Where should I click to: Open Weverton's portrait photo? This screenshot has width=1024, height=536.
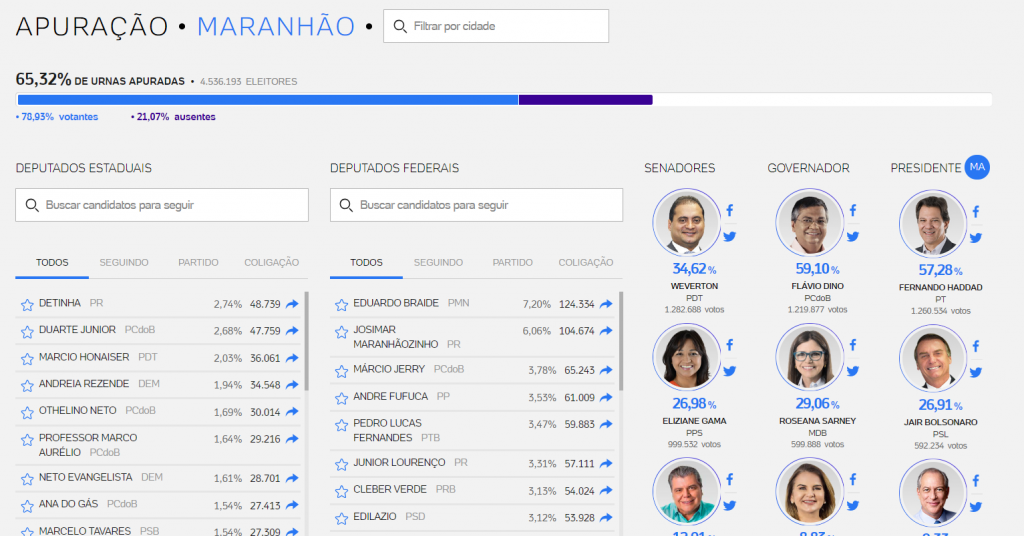pos(686,222)
